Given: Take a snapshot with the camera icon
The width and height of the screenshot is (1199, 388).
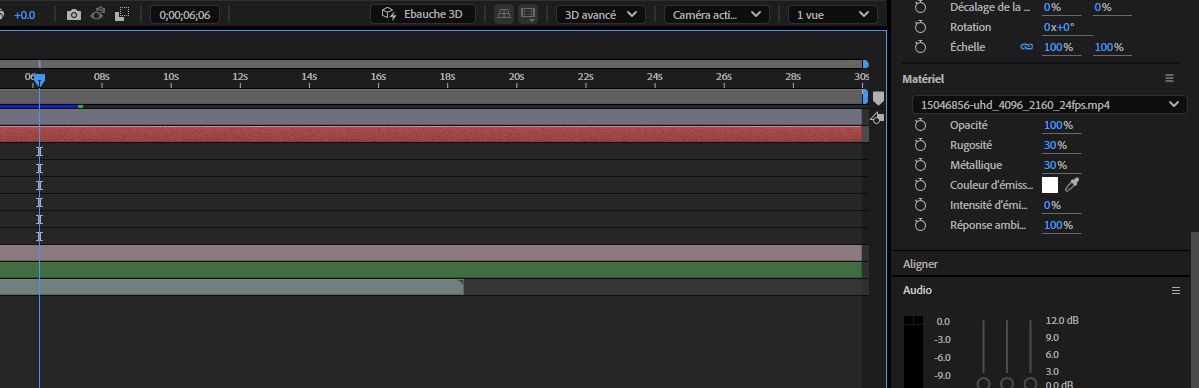Looking at the screenshot, I should [x=73, y=15].
